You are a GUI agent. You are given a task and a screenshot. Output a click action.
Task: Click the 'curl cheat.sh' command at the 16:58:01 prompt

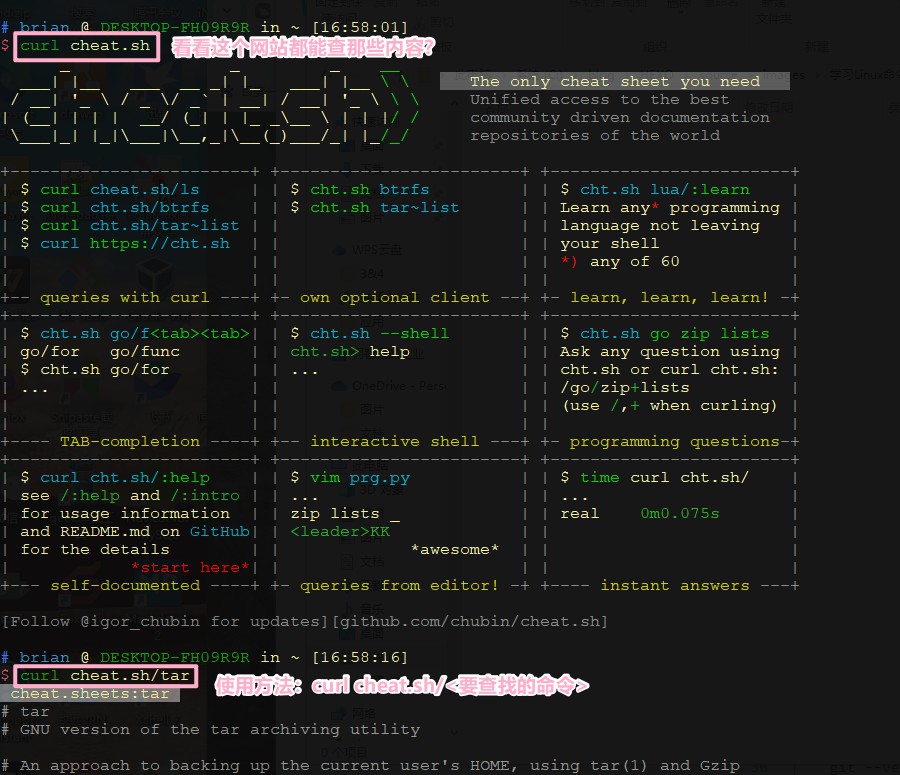click(x=85, y=45)
